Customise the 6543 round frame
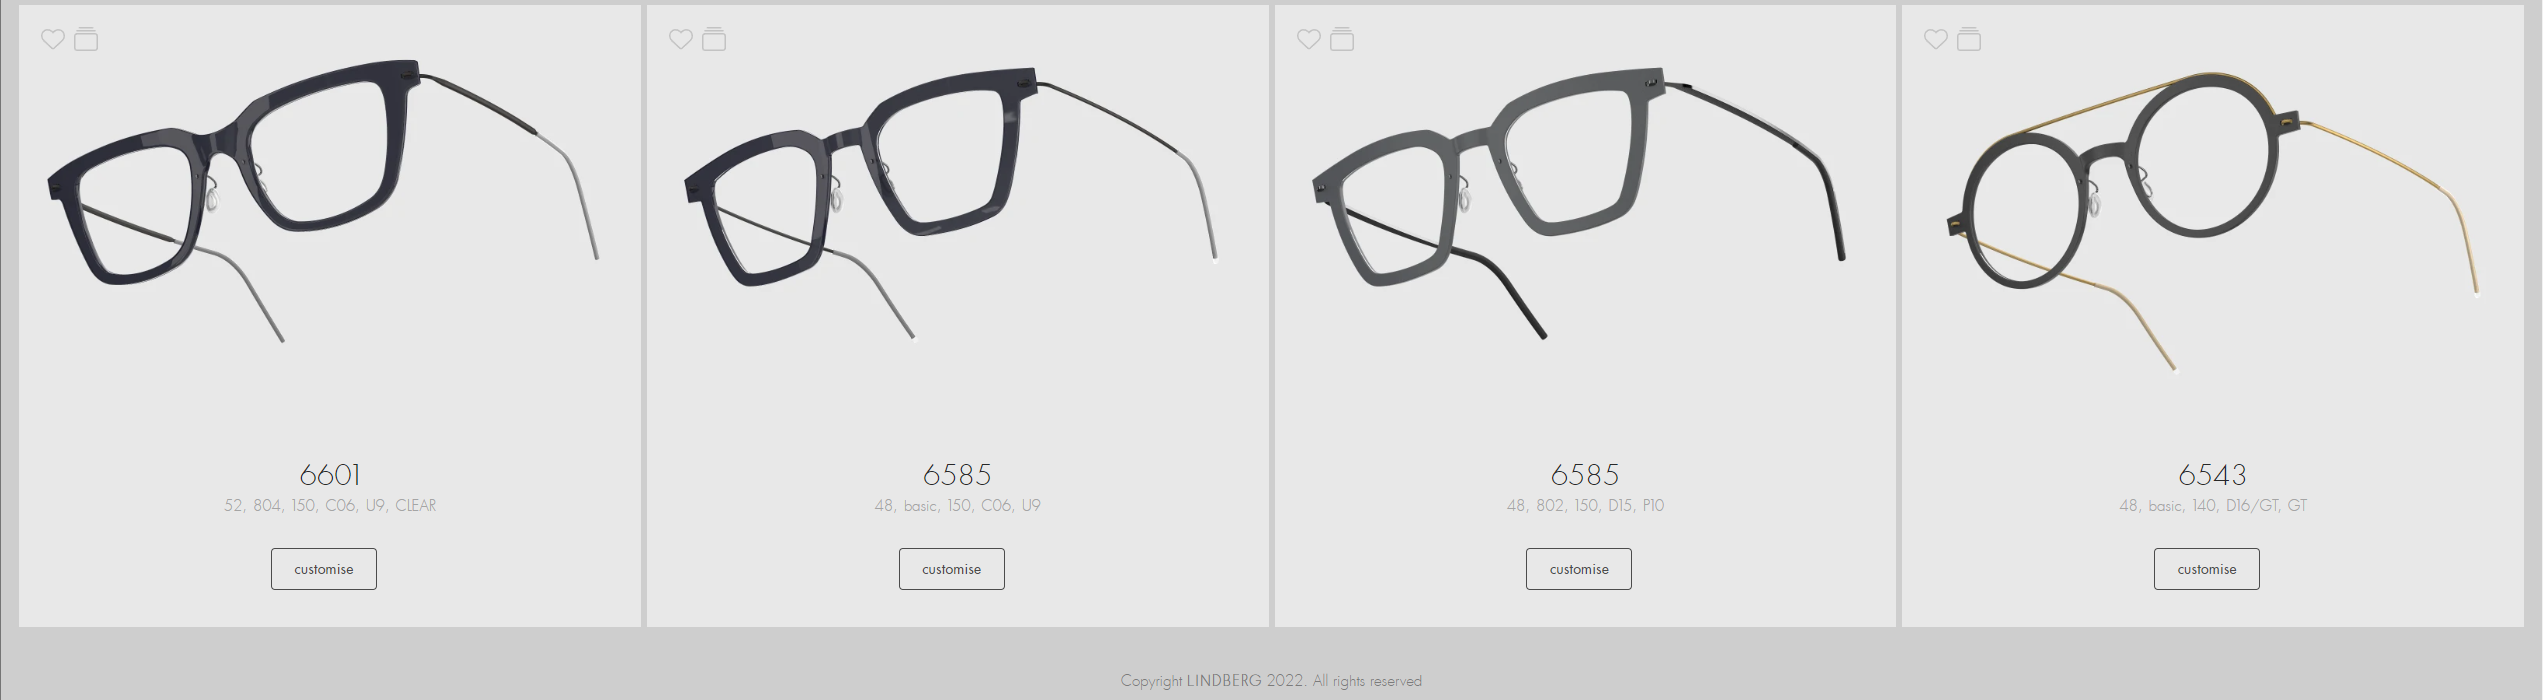 pyautogui.click(x=2207, y=569)
